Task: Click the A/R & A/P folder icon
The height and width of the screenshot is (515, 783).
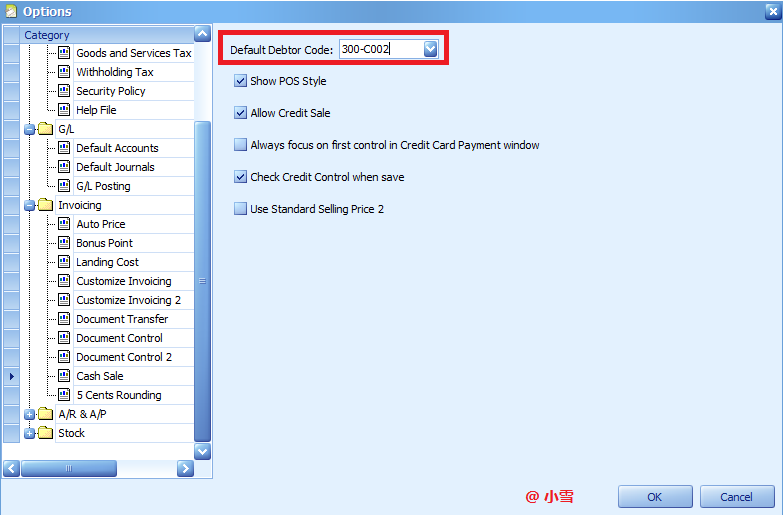Action: [45, 414]
